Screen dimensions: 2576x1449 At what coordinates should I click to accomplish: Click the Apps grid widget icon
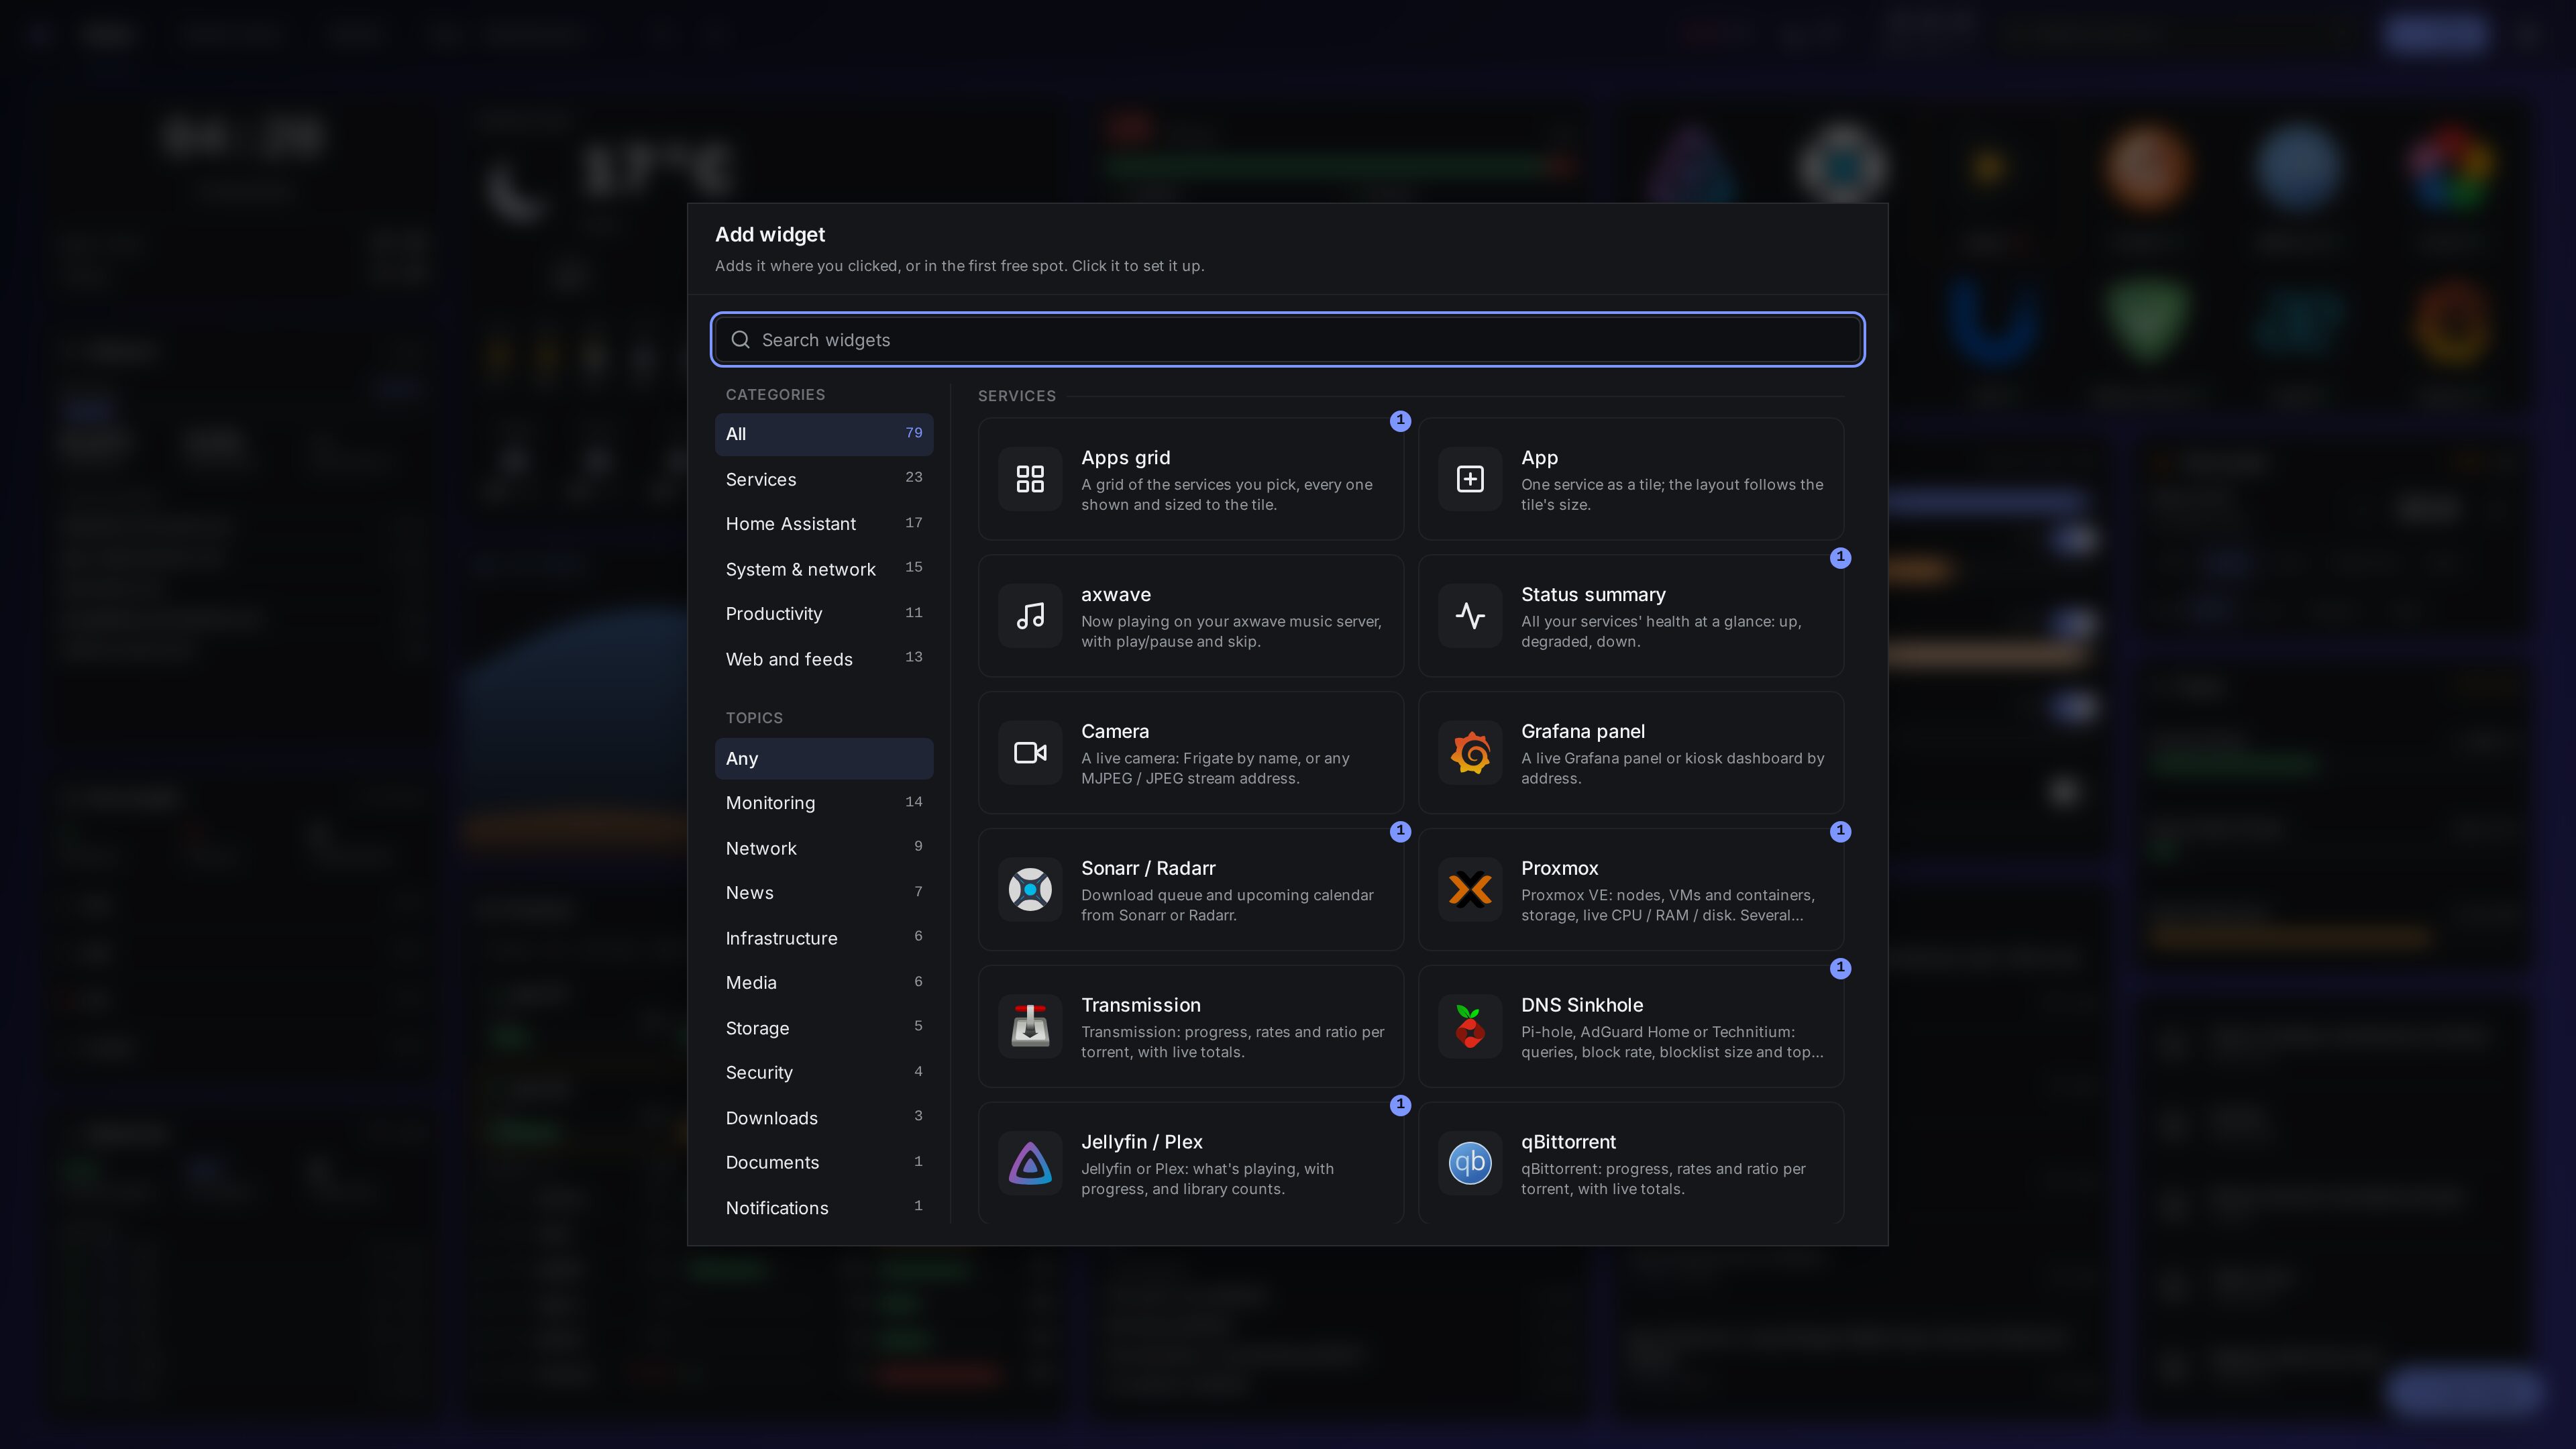tap(1030, 479)
